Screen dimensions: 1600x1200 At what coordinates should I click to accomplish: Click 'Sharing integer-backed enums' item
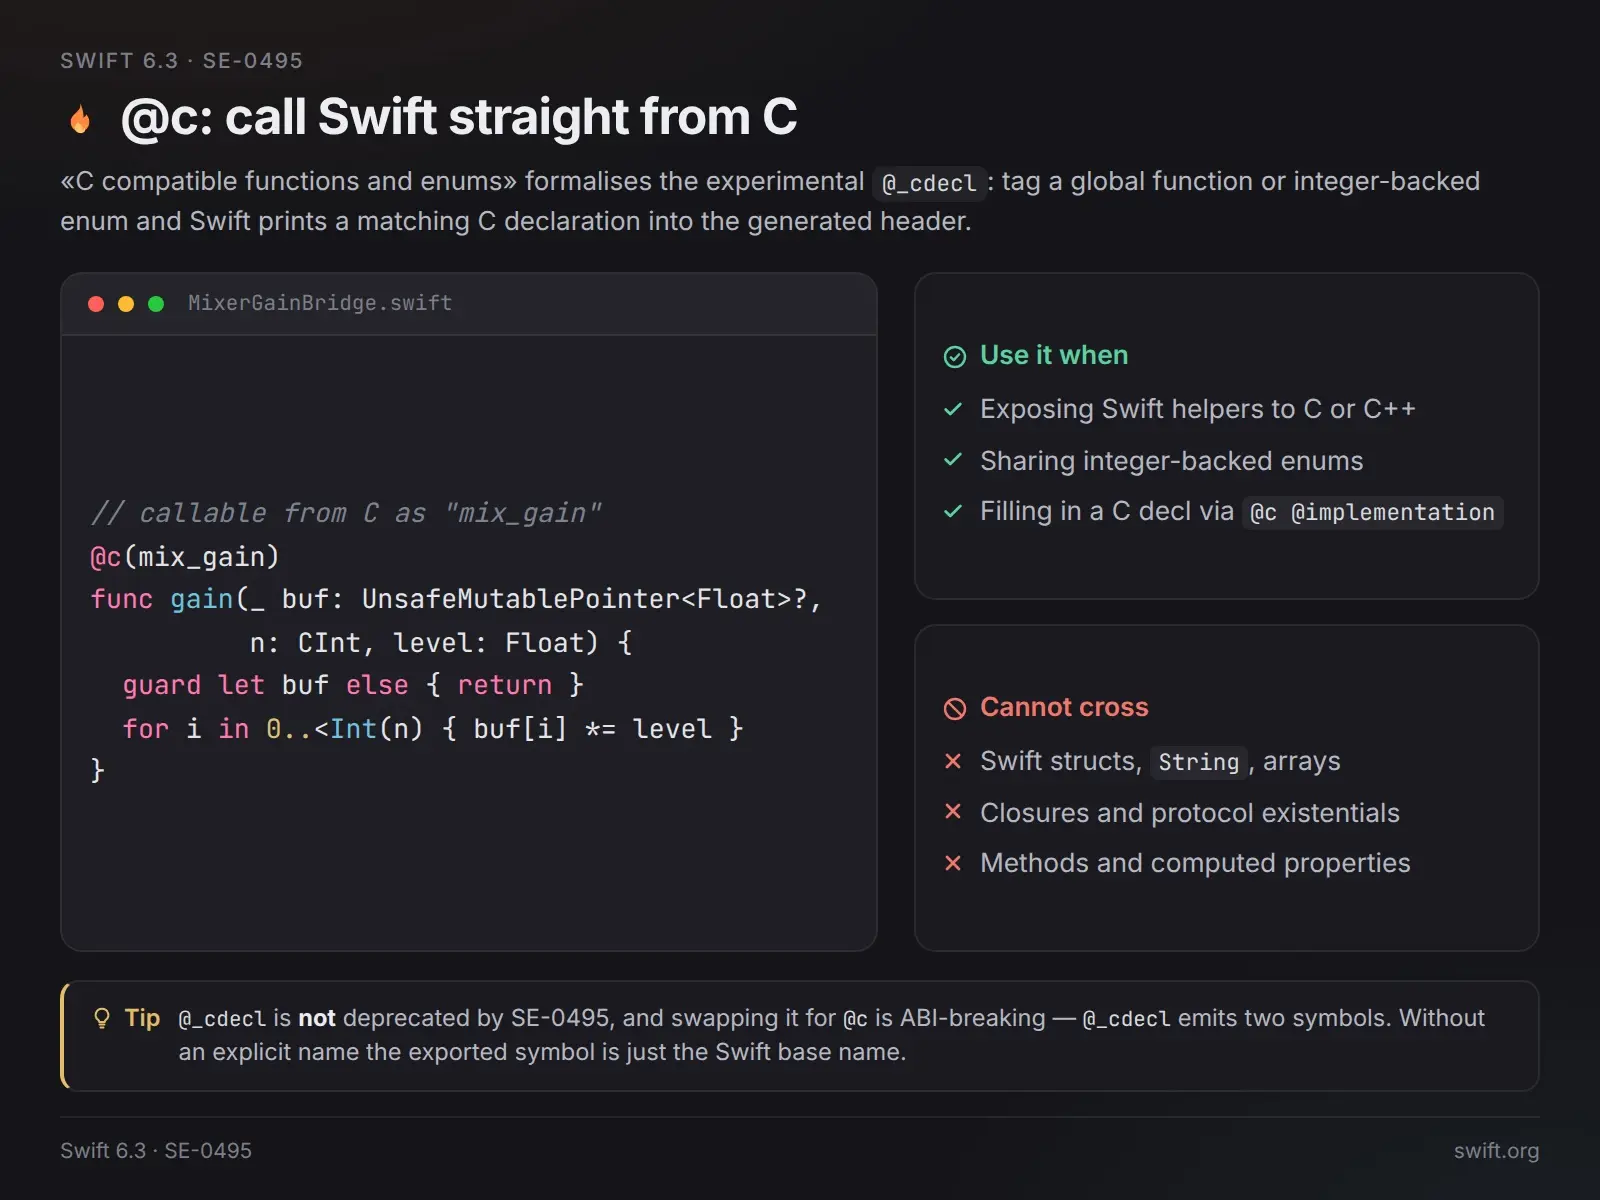[x=1171, y=461]
